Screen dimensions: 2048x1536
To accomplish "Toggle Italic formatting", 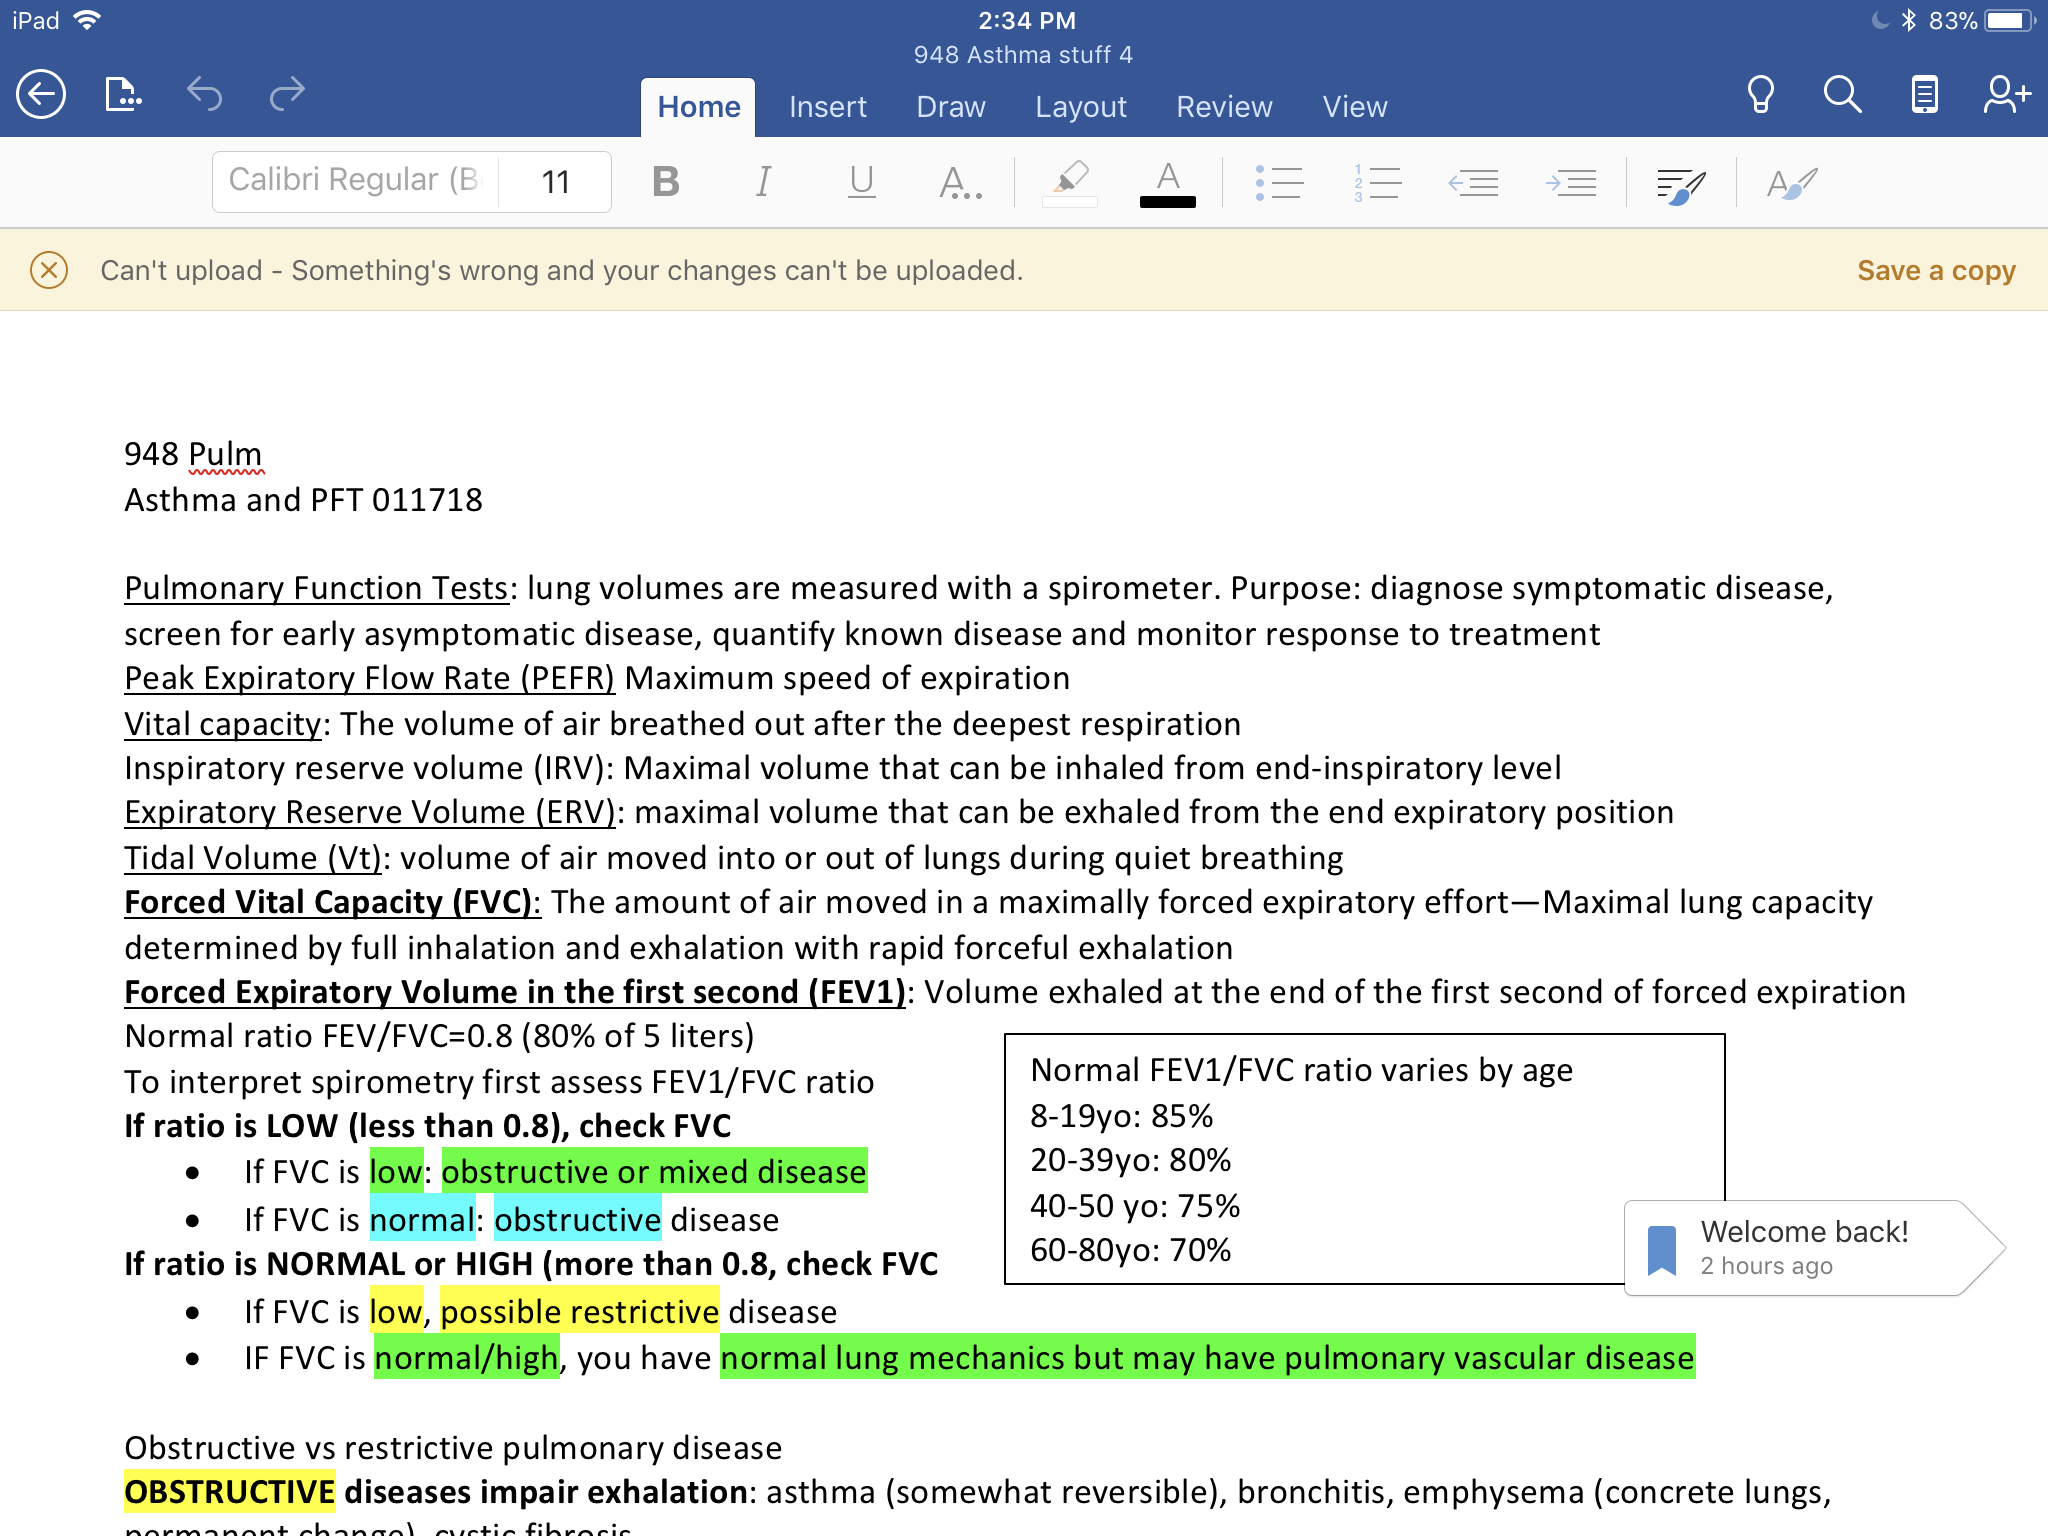I will coord(763,182).
